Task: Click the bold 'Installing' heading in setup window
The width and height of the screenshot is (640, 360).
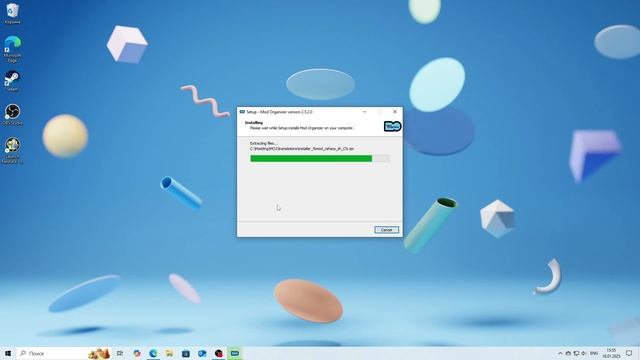Action: pyautogui.click(x=254, y=122)
